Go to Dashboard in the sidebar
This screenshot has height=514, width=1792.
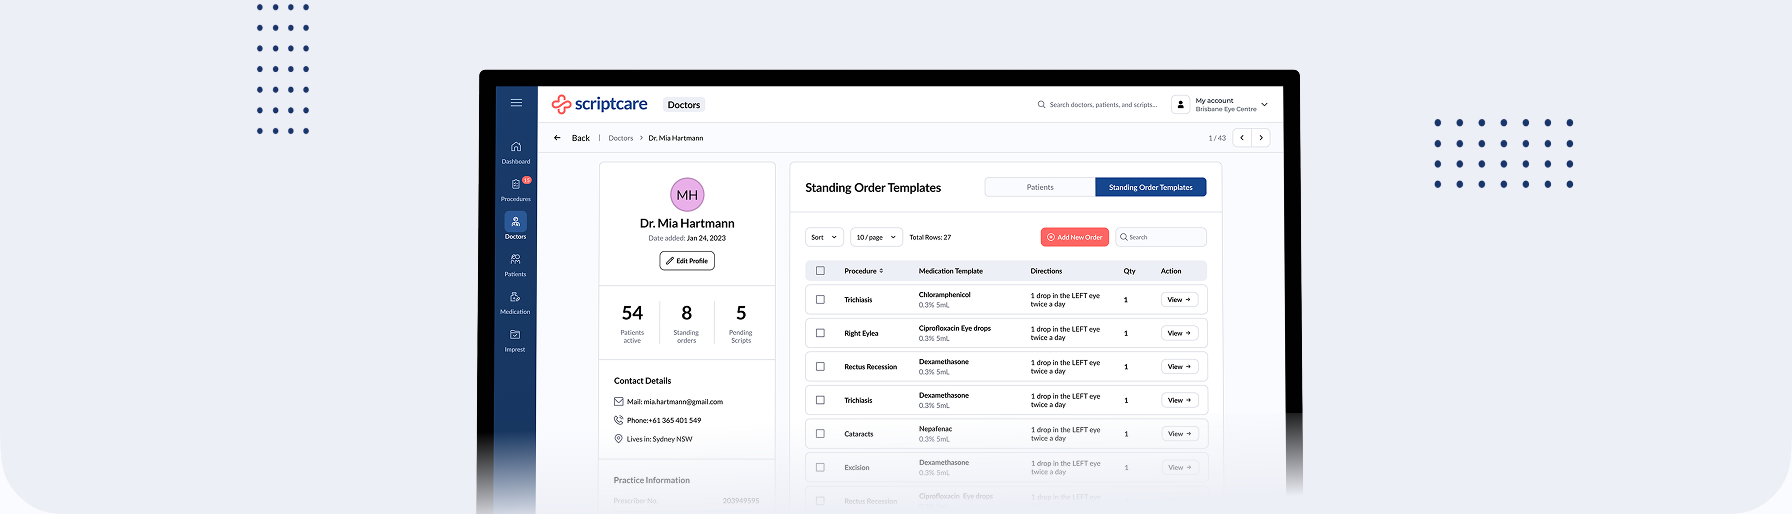point(516,151)
